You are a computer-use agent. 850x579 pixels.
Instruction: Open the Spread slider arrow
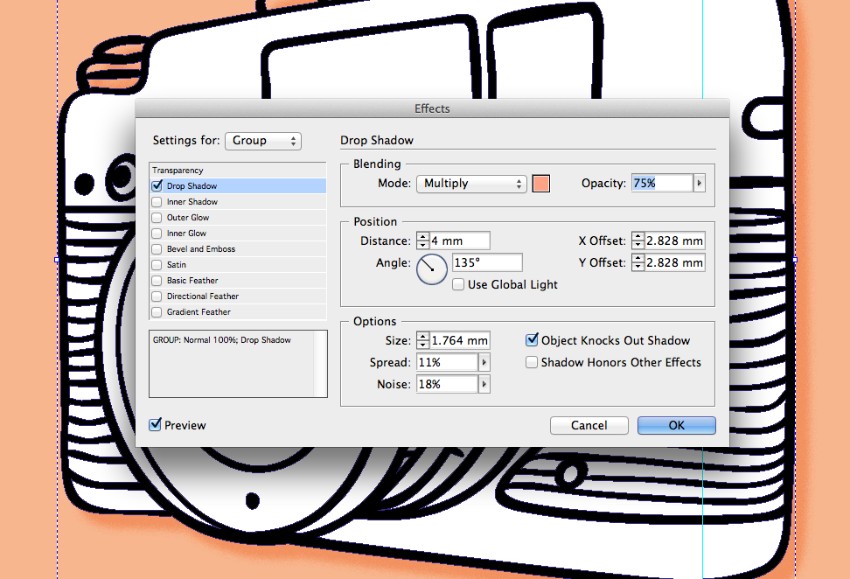[x=484, y=362]
